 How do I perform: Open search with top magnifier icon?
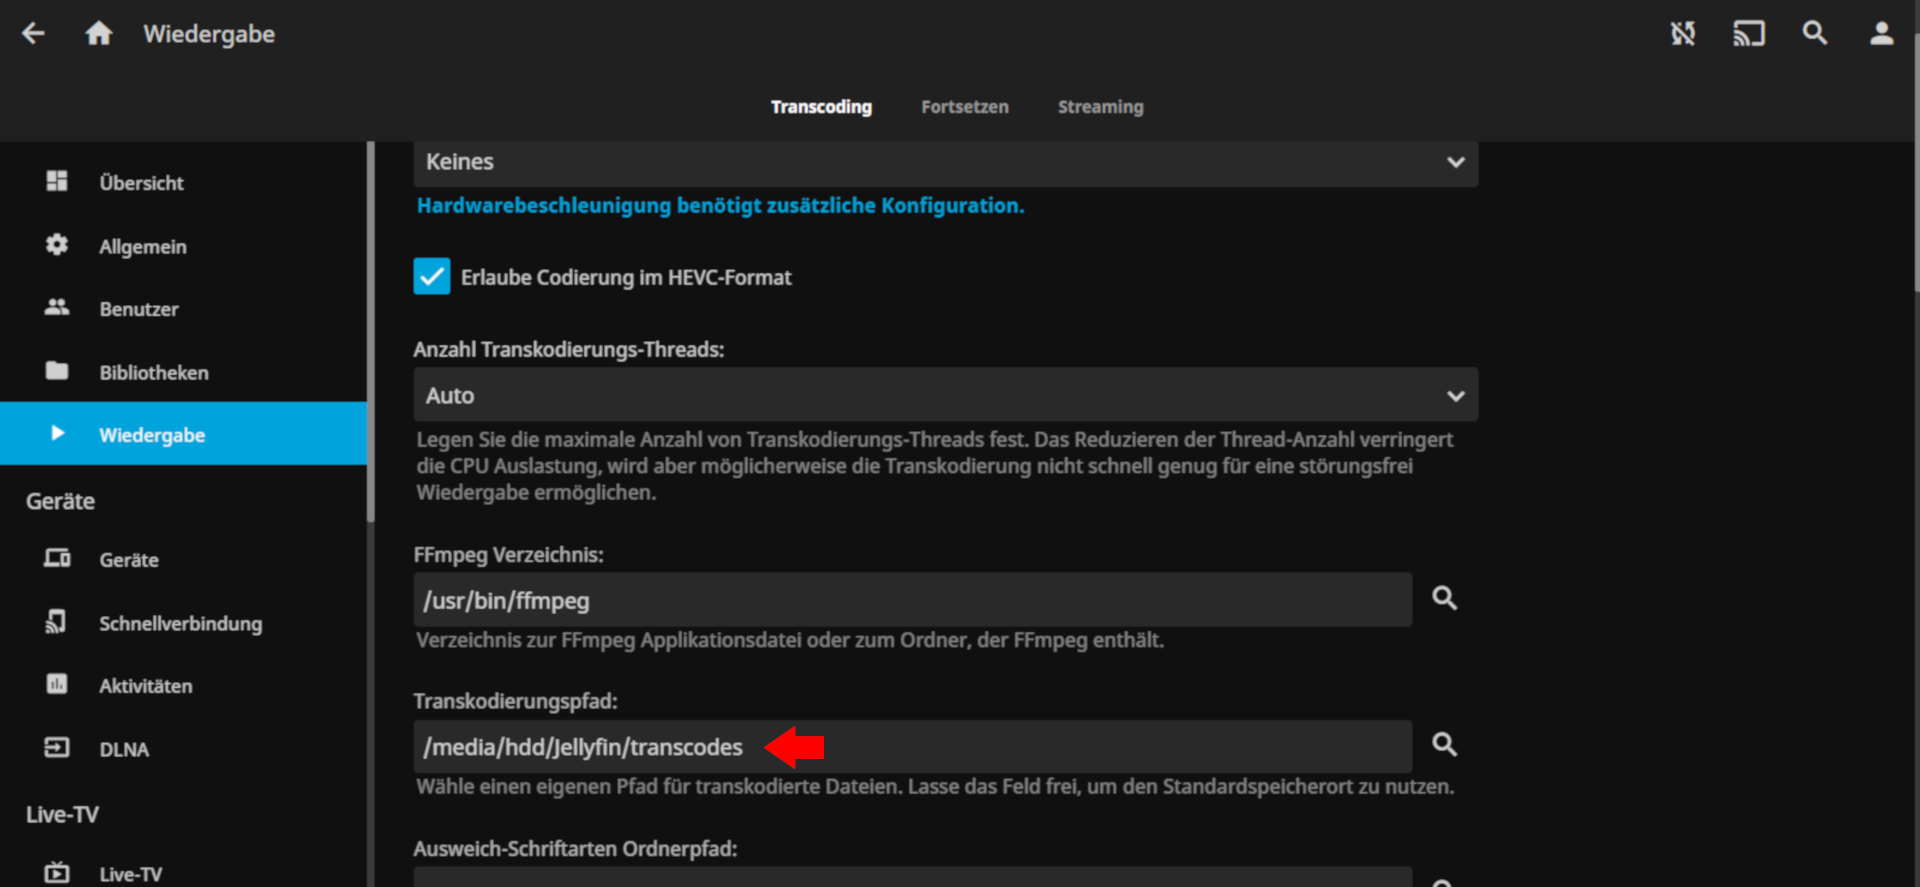click(x=1814, y=34)
